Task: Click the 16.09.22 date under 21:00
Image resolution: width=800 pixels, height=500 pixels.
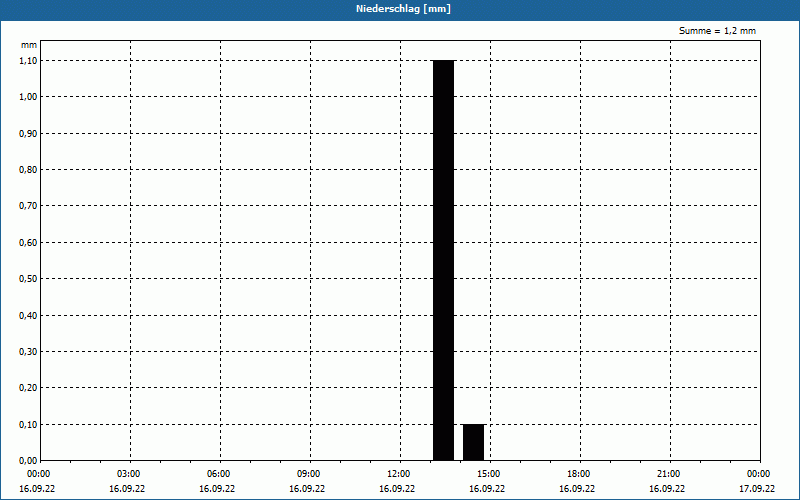Action: 667,489
